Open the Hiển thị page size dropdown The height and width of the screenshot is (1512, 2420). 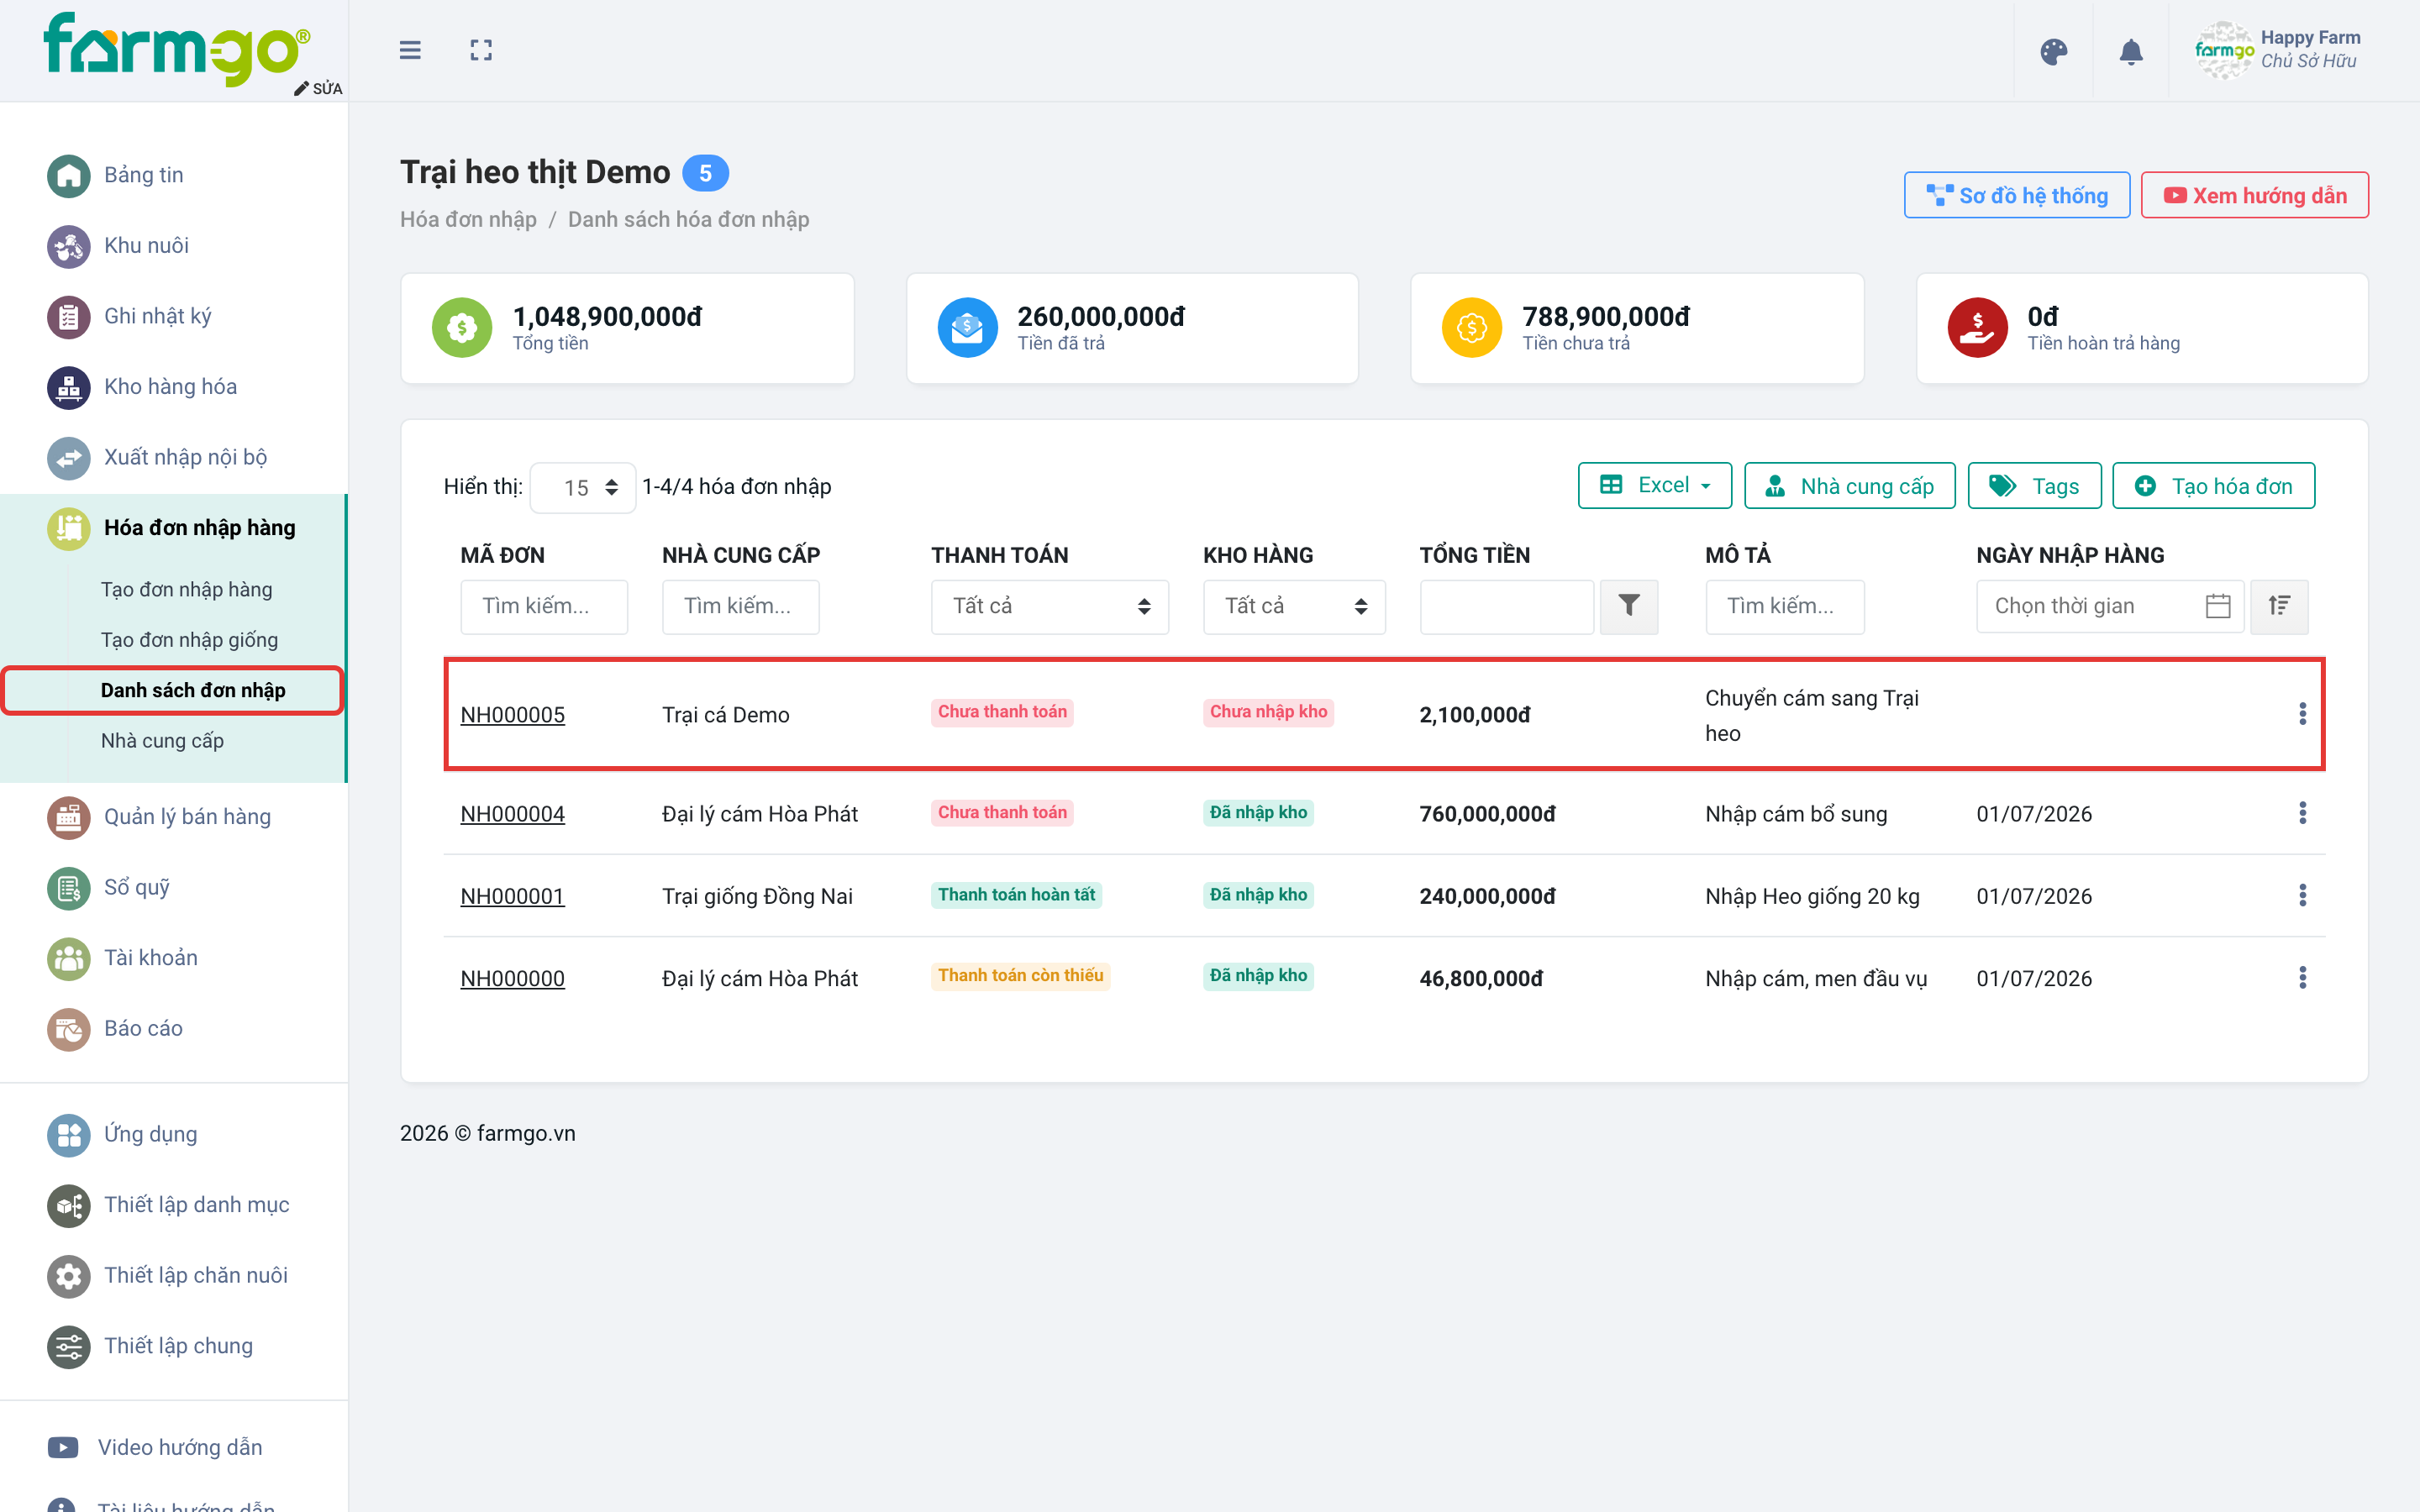pos(583,488)
